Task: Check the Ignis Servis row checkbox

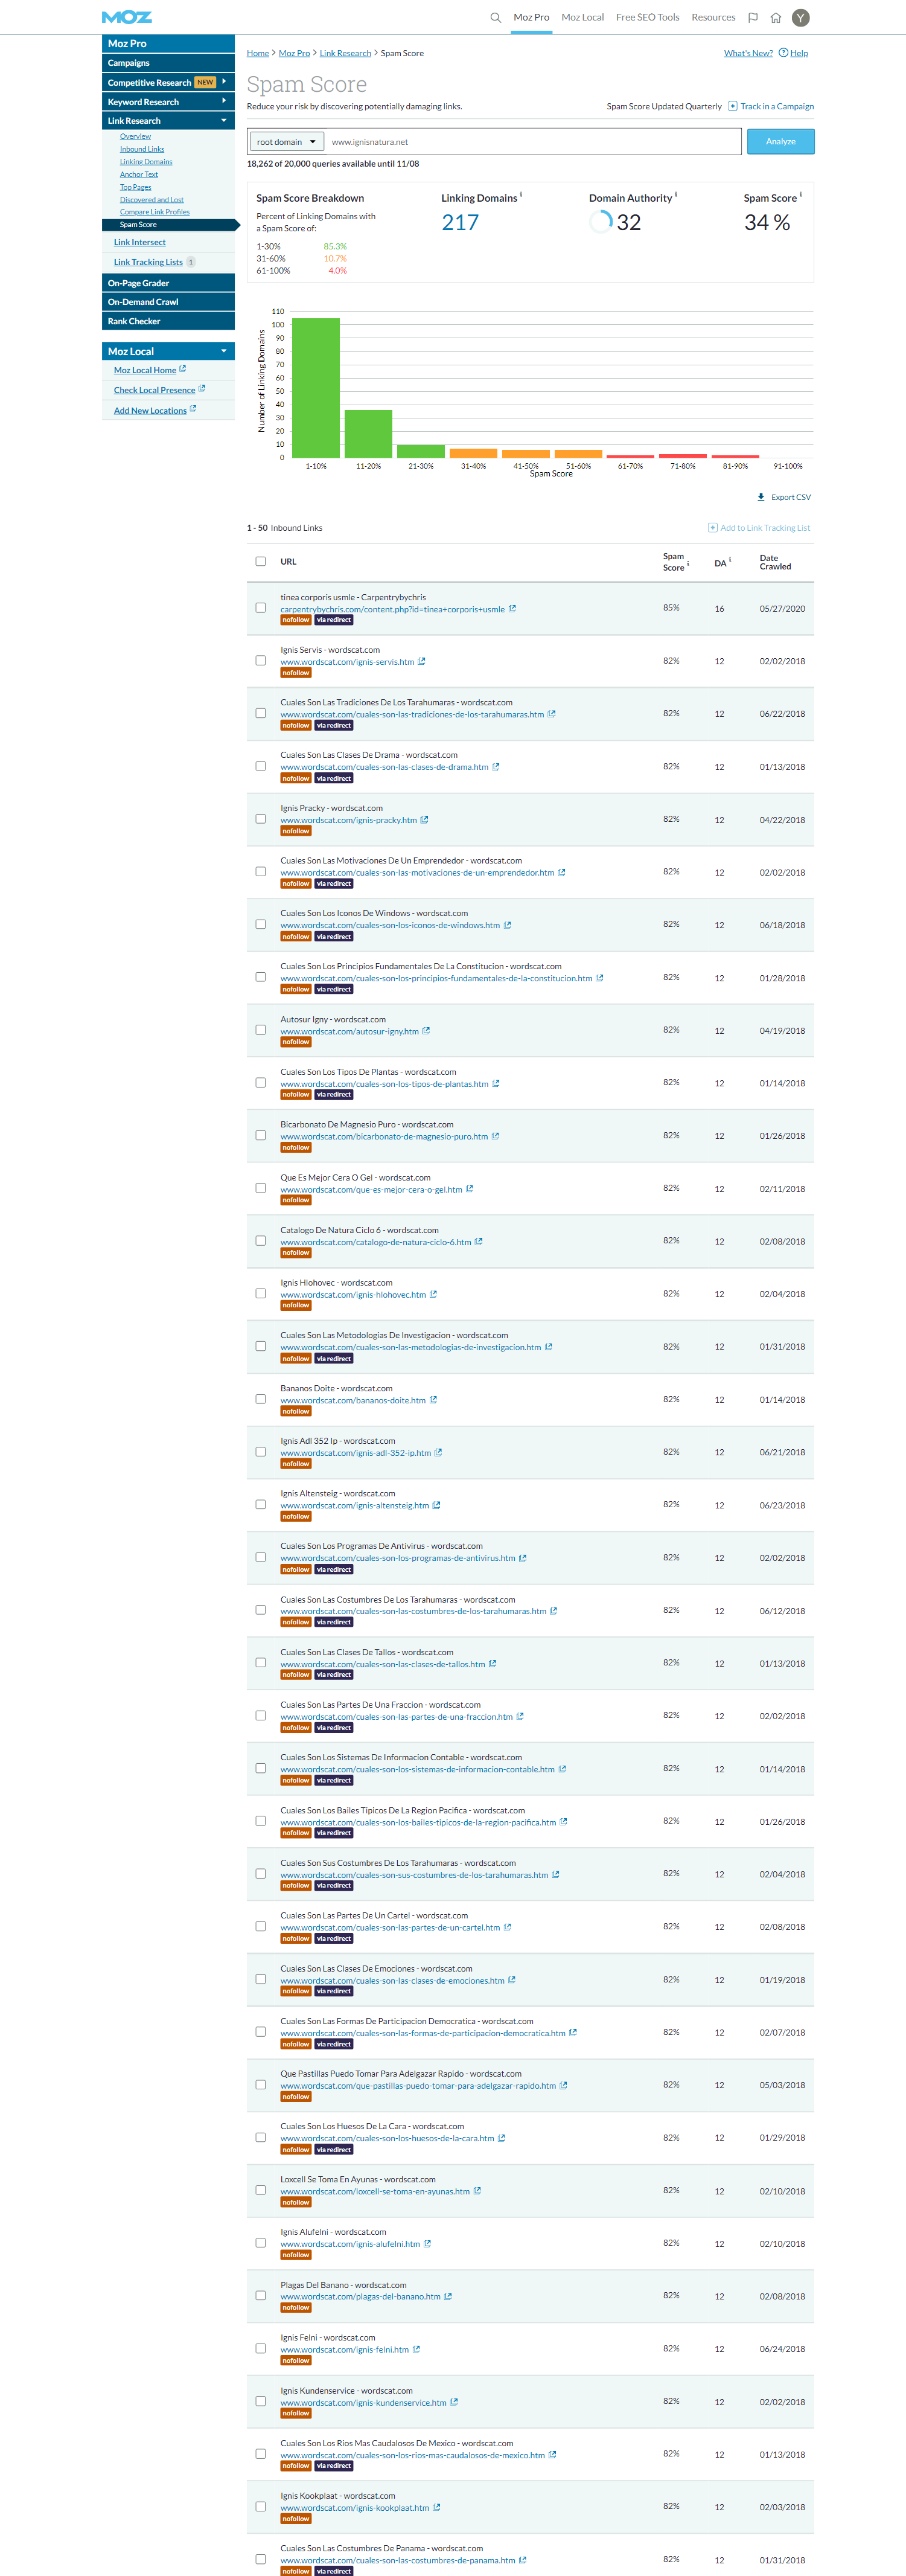Action: tap(260, 661)
